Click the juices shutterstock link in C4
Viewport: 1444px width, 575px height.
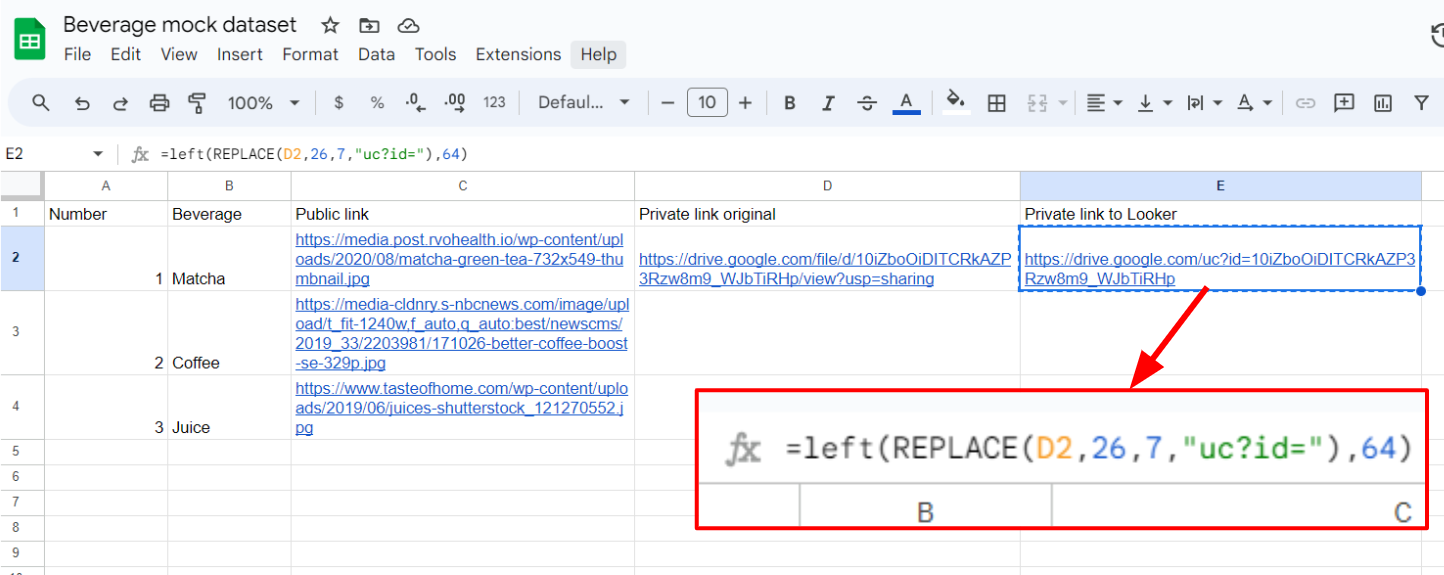click(x=458, y=407)
